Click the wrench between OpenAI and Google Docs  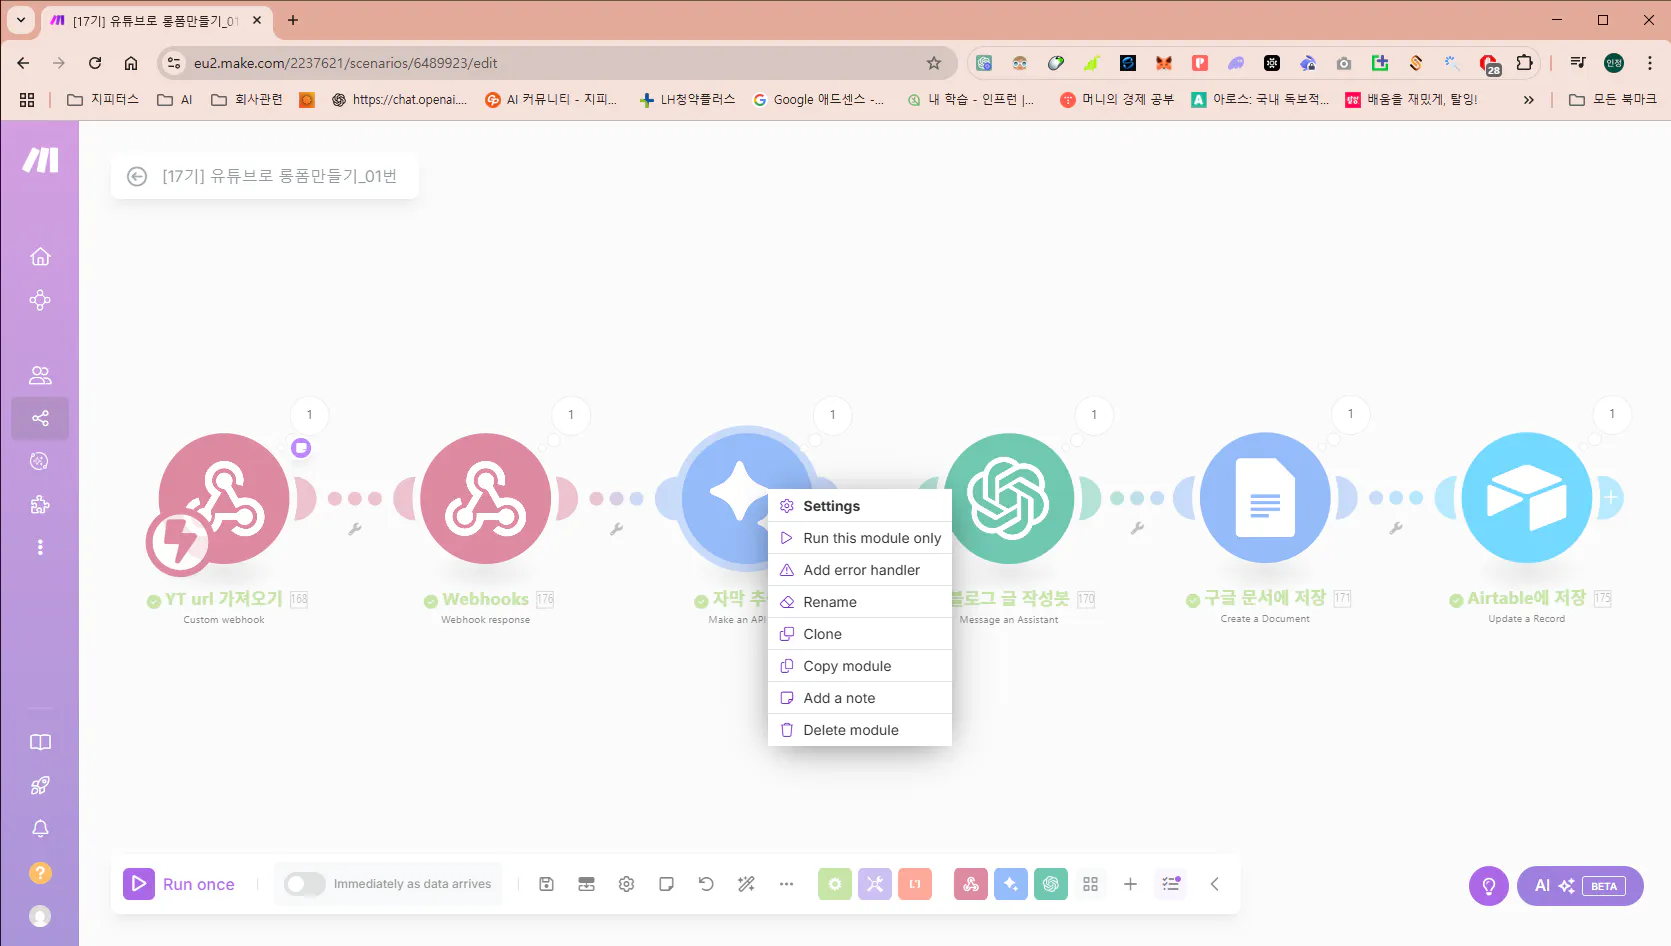click(1137, 528)
